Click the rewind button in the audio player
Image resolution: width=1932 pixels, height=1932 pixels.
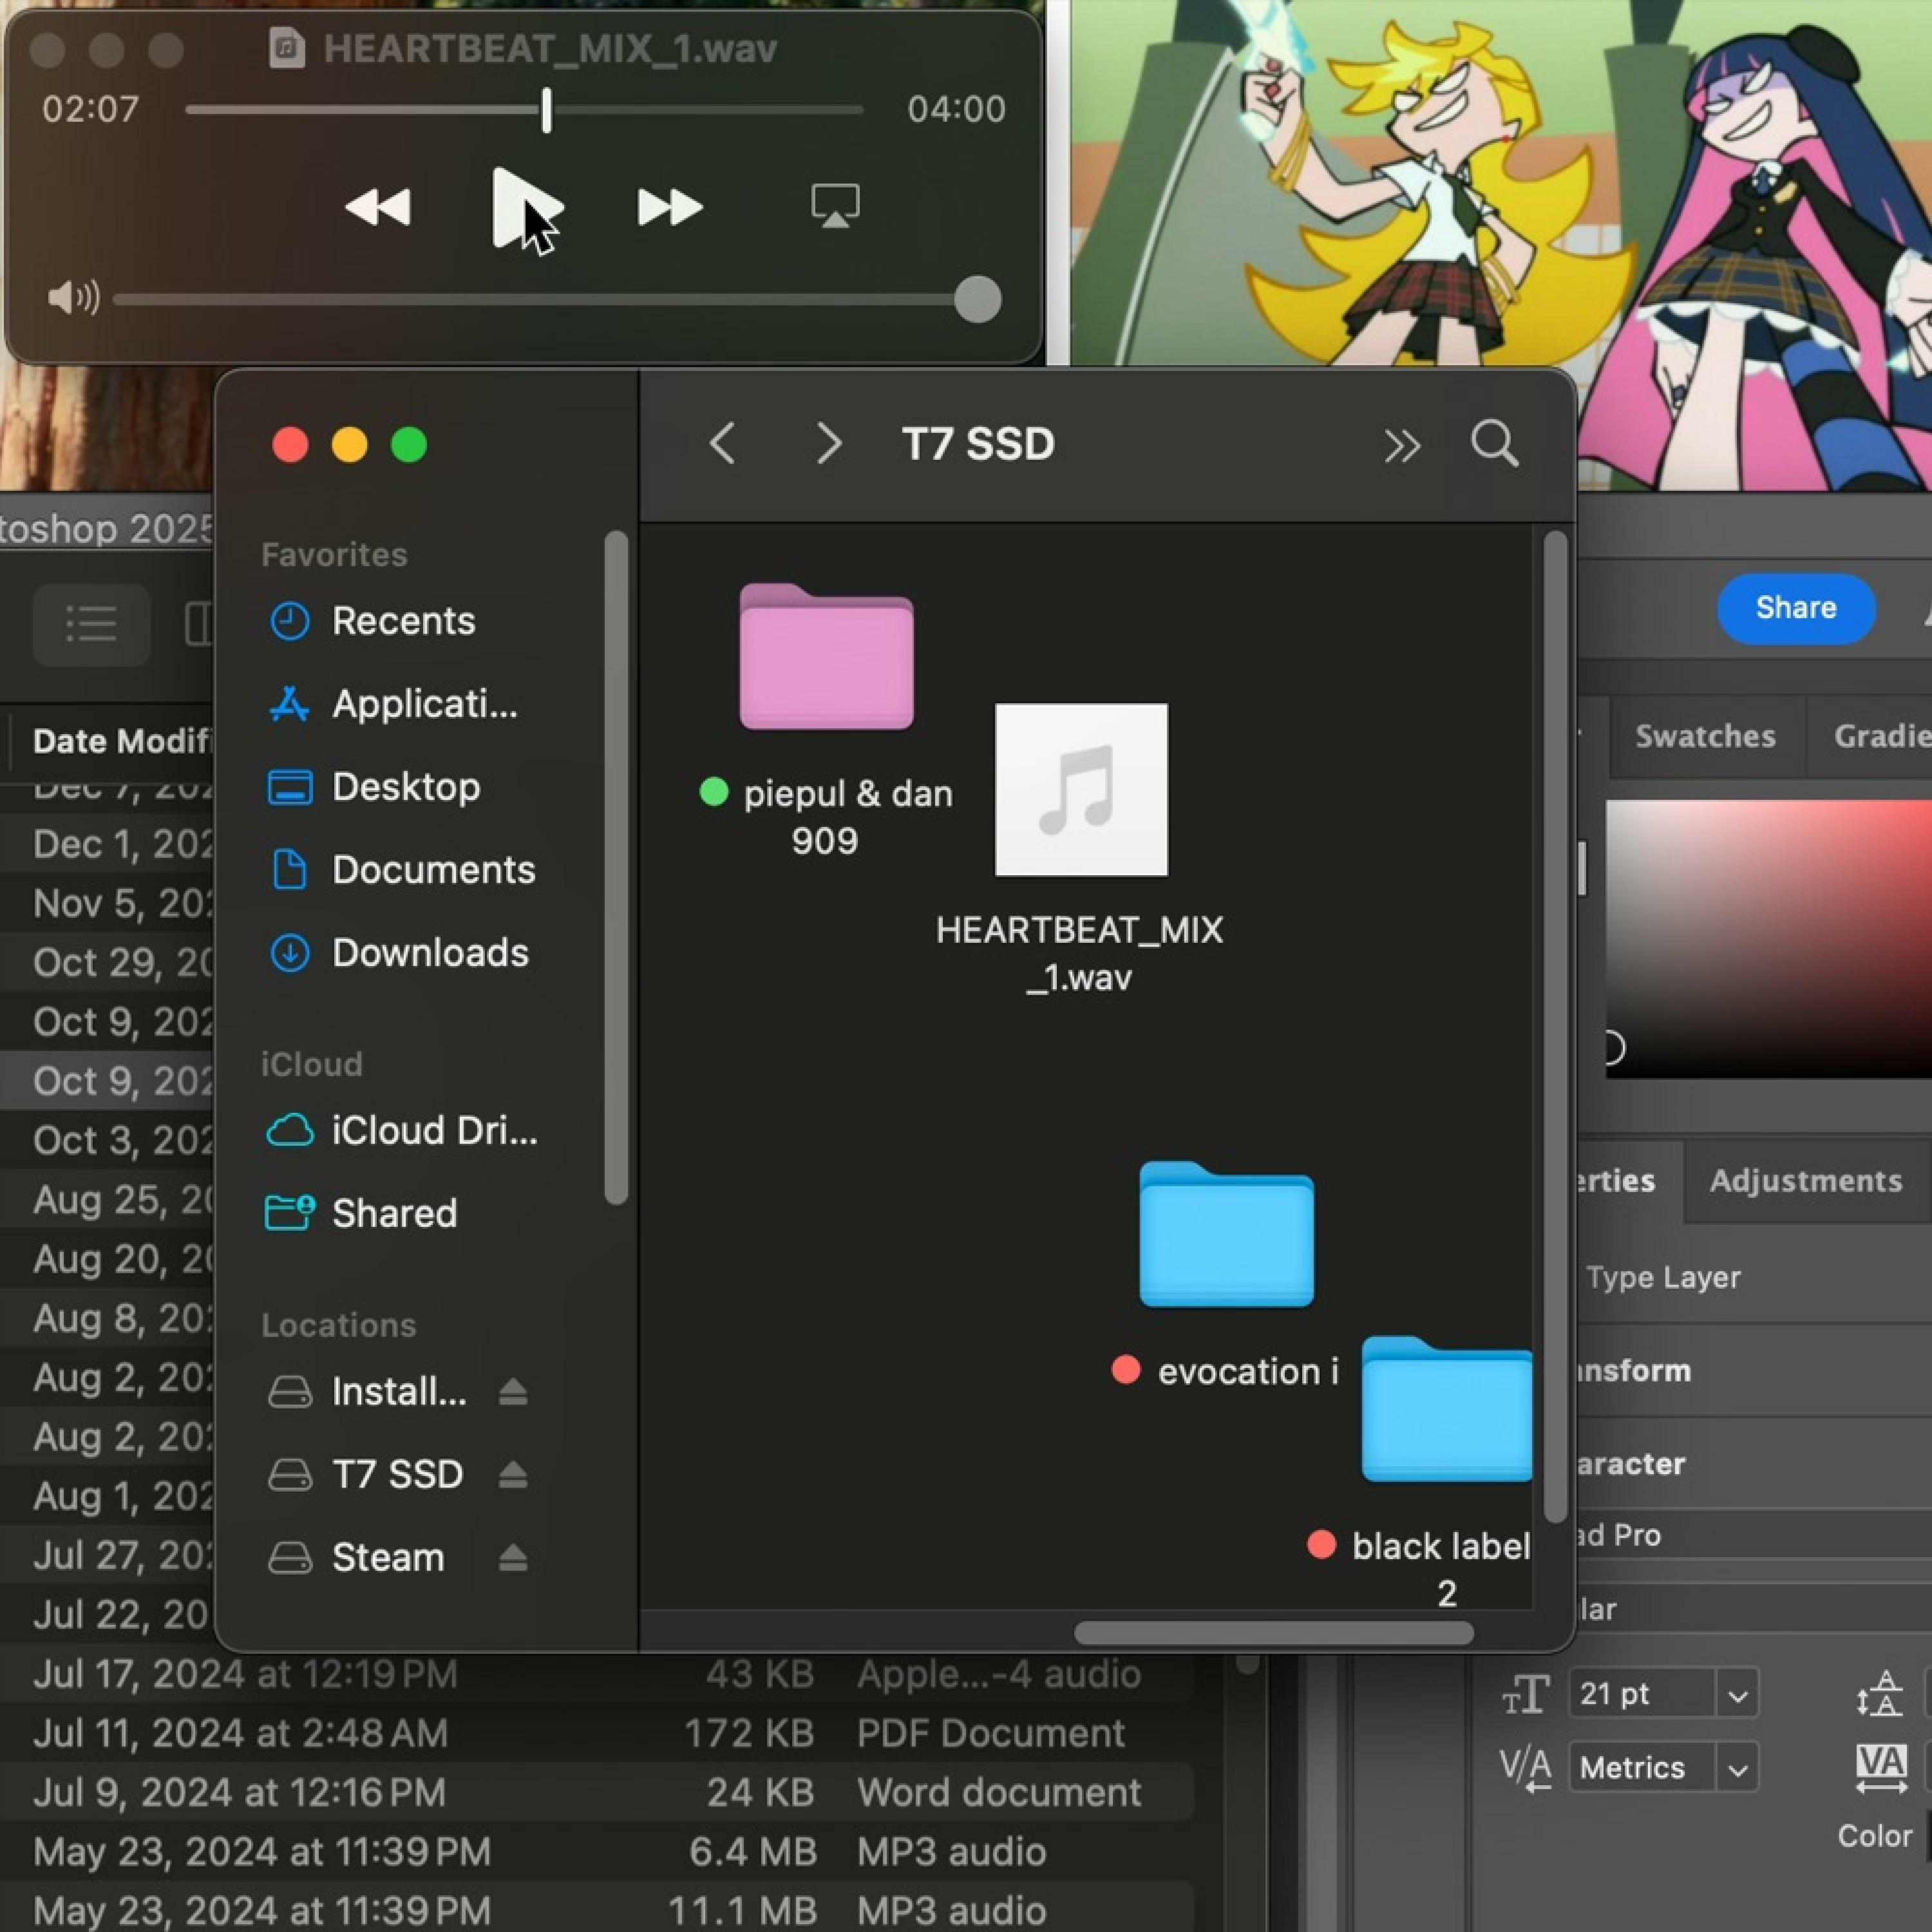point(378,207)
